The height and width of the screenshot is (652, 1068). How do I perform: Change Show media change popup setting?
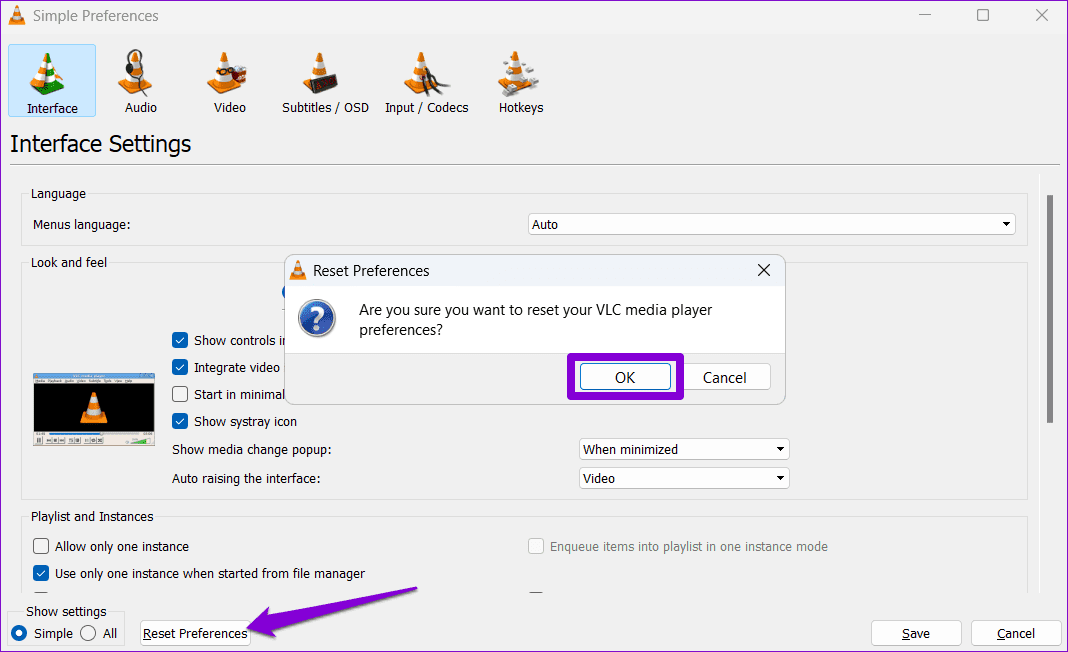coord(684,449)
